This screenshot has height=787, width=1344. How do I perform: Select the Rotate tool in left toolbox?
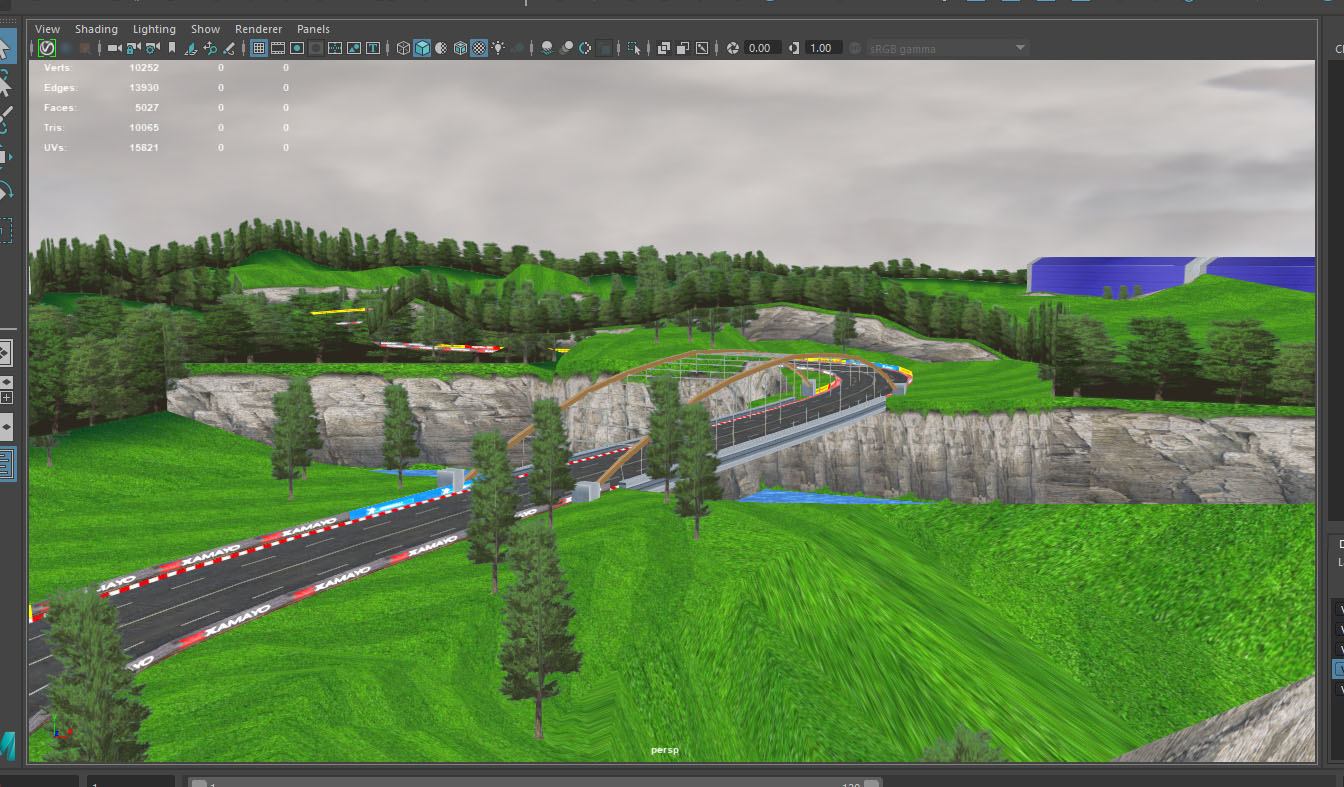(x=6, y=190)
